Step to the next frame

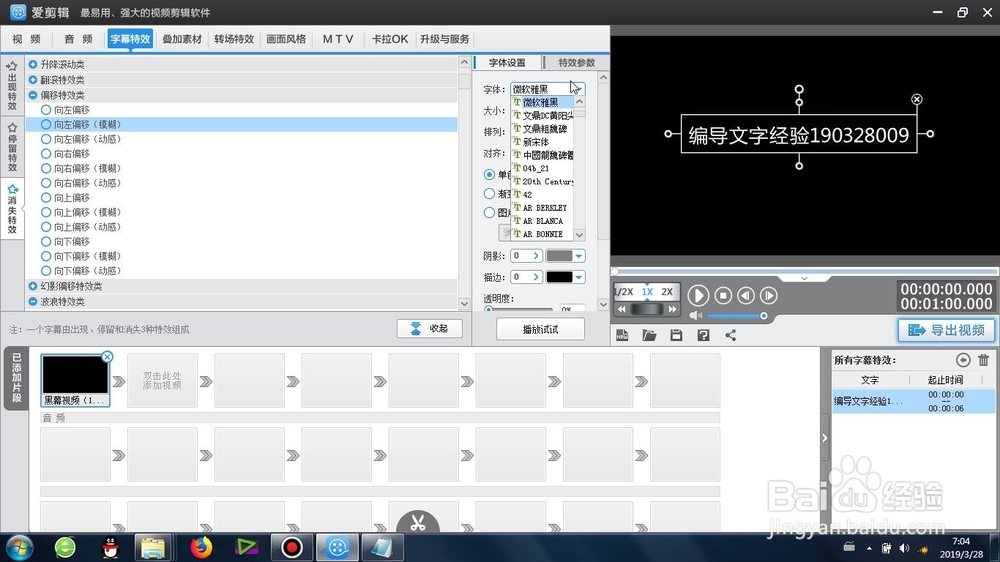(768, 295)
